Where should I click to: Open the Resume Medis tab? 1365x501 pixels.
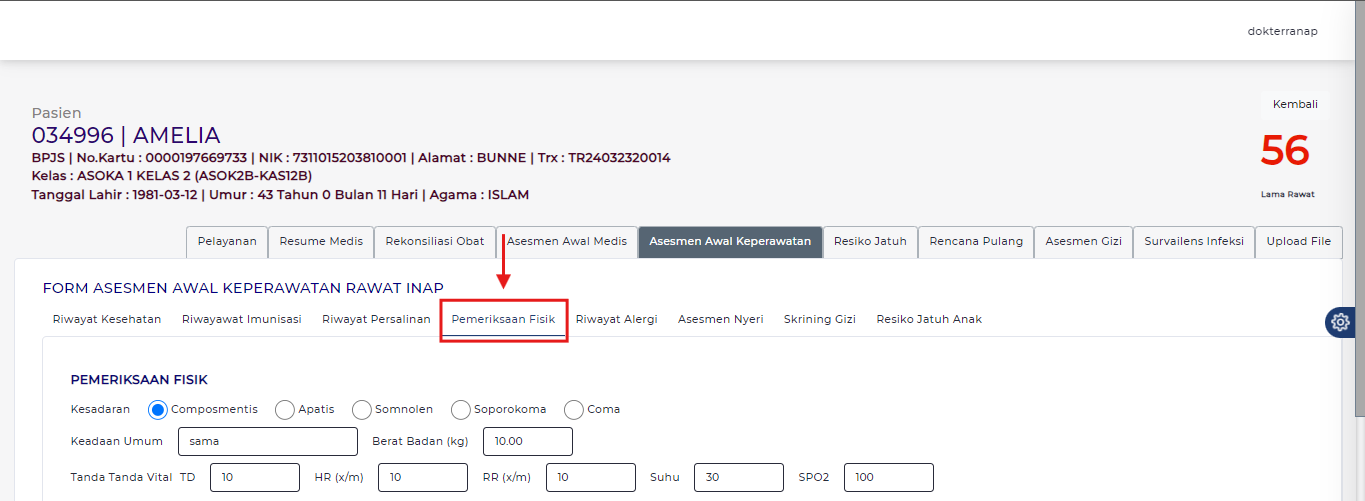tap(321, 242)
